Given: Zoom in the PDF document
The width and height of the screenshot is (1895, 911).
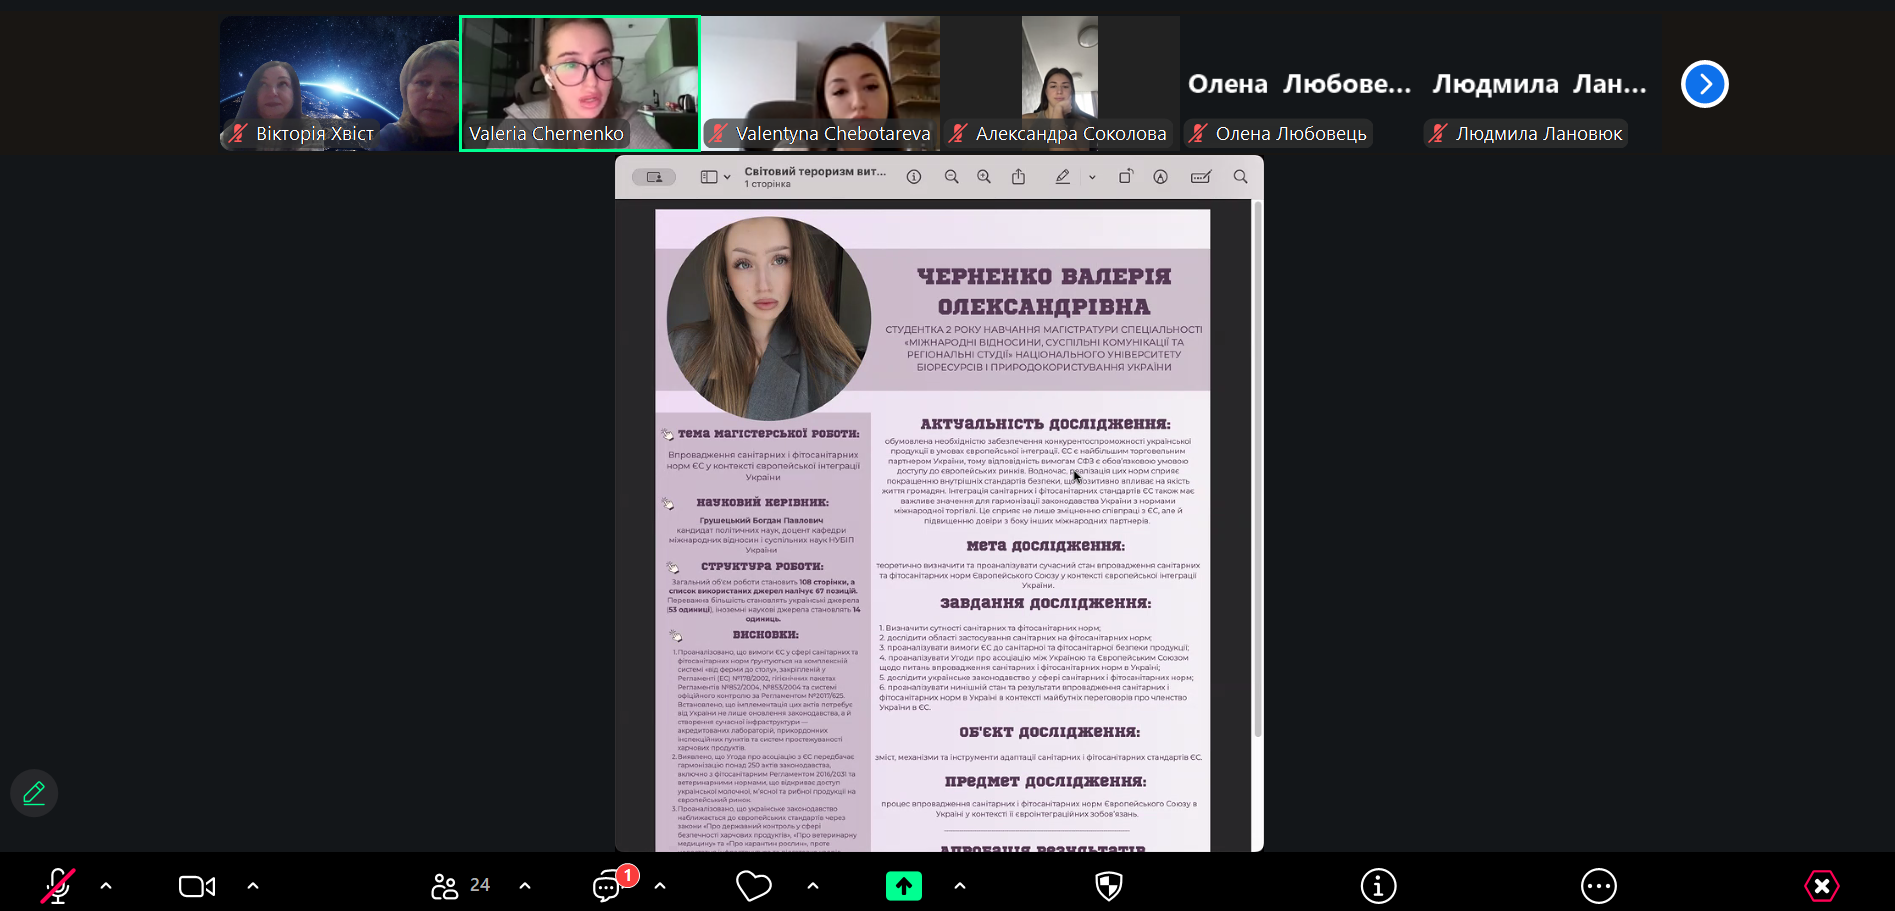Looking at the screenshot, I should 984,177.
